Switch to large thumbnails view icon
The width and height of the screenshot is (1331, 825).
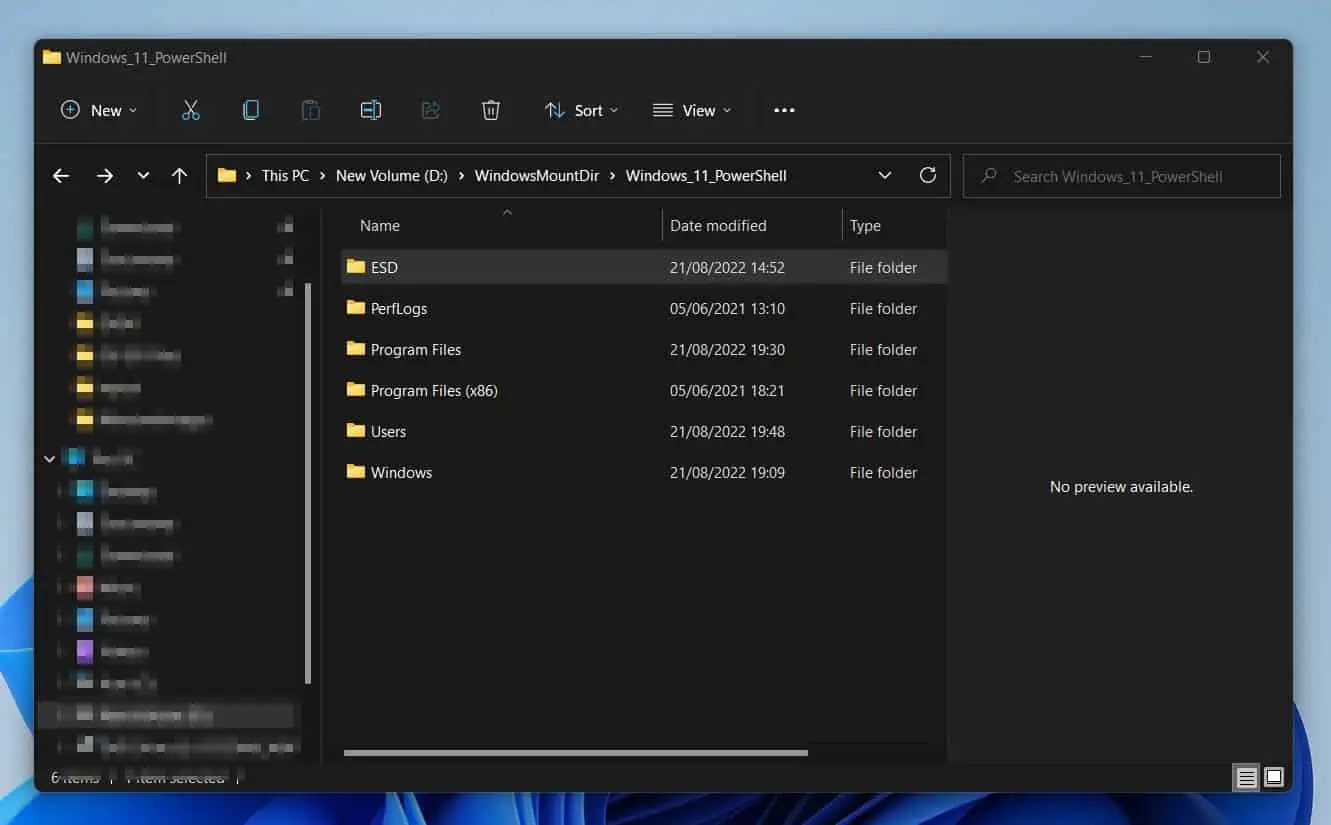(x=1274, y=777)
